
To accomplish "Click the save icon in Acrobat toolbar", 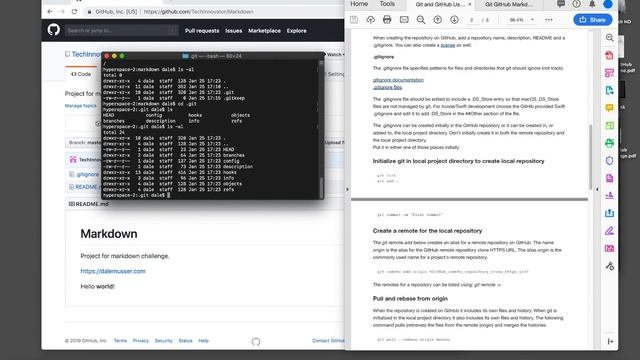I will coord(354,20).
